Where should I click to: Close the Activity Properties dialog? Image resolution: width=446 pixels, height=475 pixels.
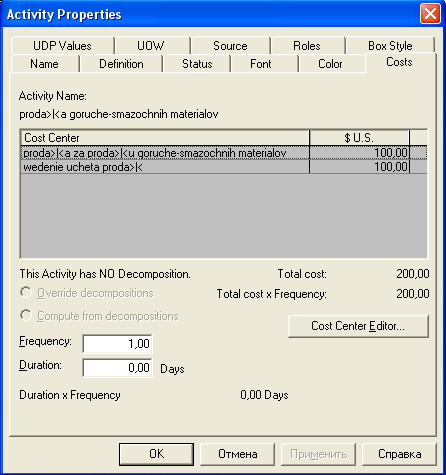[430, 14]
